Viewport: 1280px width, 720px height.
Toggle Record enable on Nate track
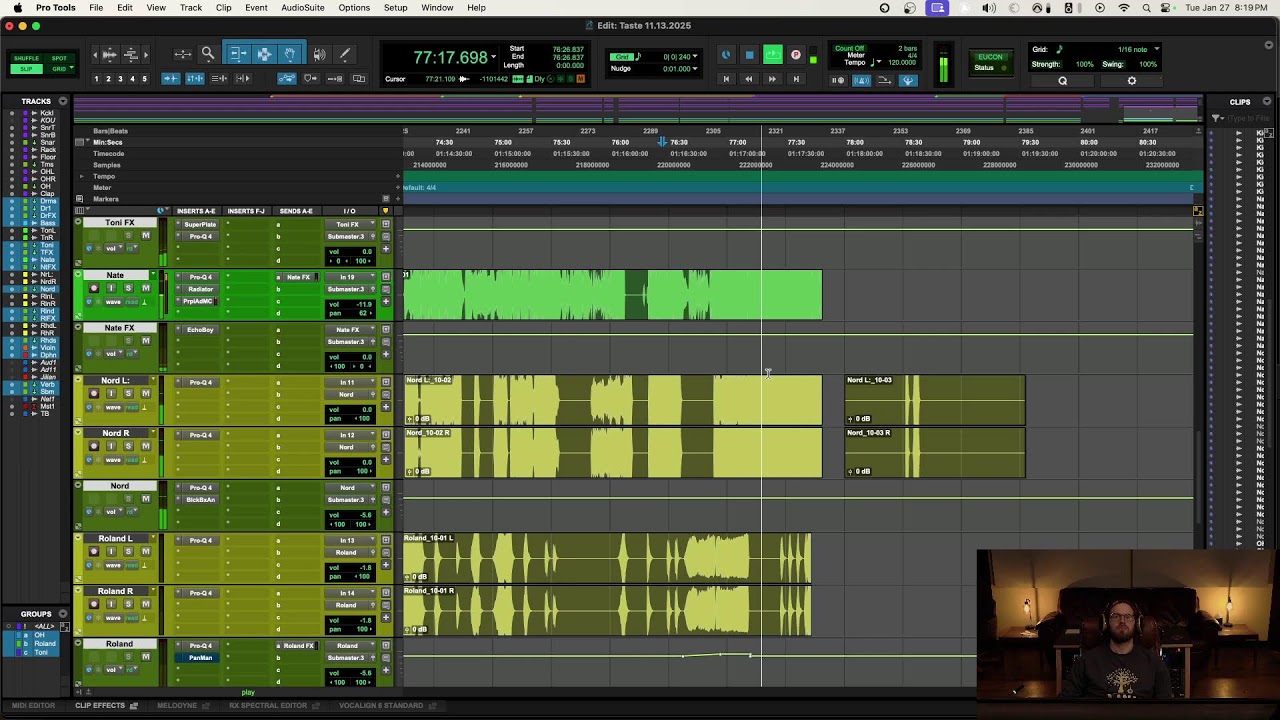(94, 288)
